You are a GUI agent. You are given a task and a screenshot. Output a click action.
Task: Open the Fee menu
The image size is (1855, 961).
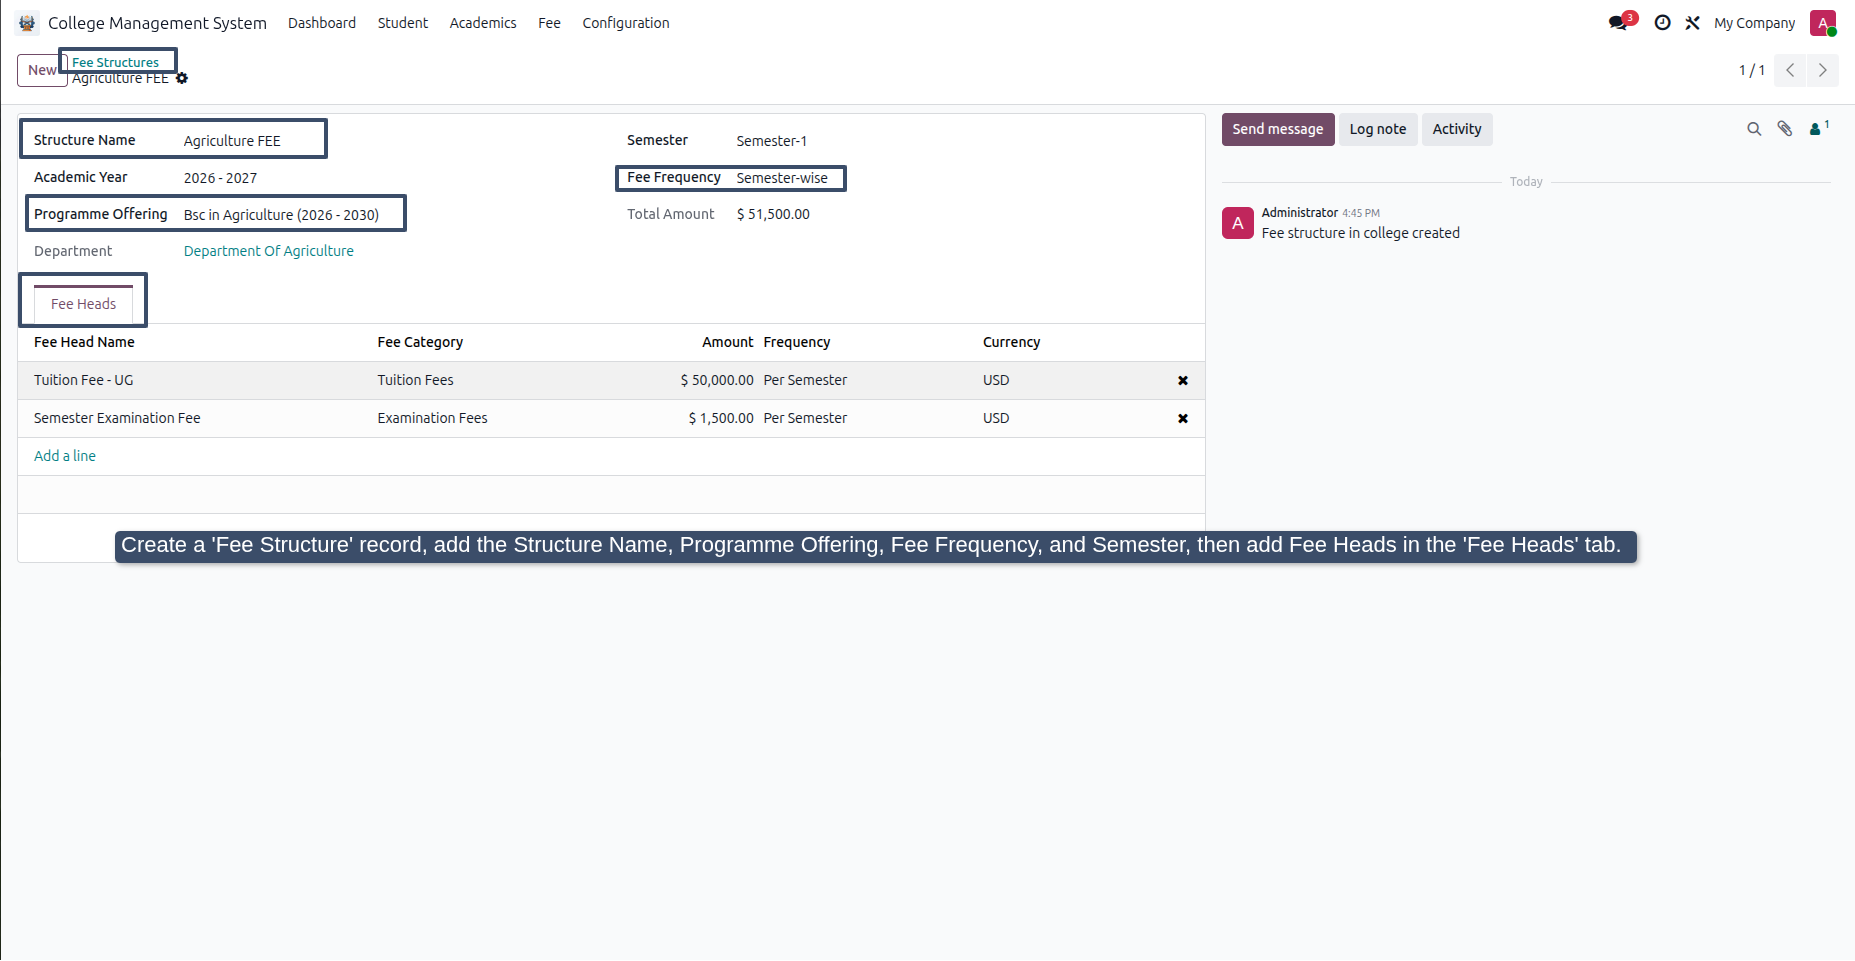tap(549, 23)
